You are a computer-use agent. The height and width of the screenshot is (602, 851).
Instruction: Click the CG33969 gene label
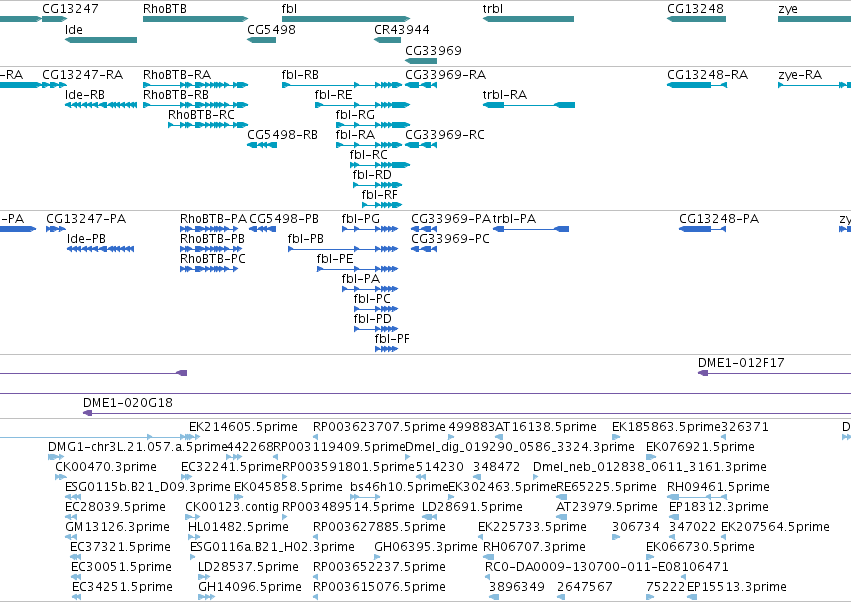coord(433,50)
